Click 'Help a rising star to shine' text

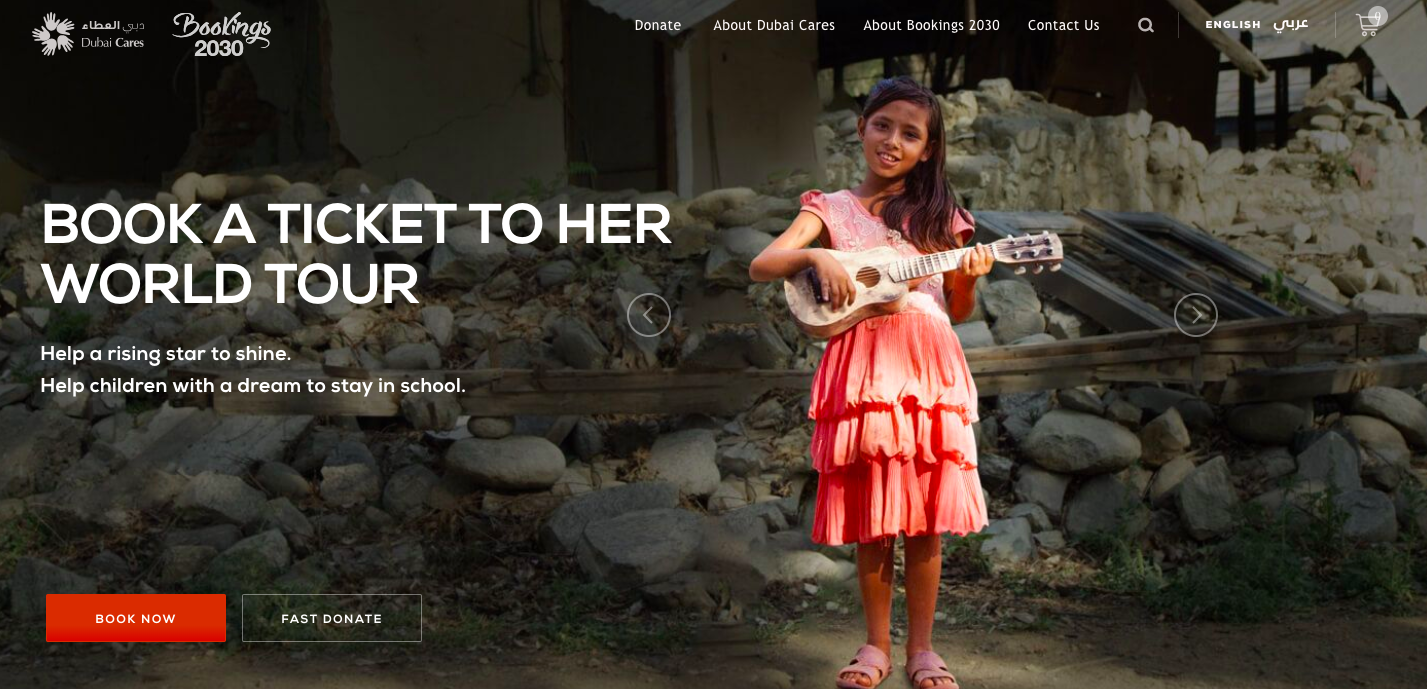[166, 353]
